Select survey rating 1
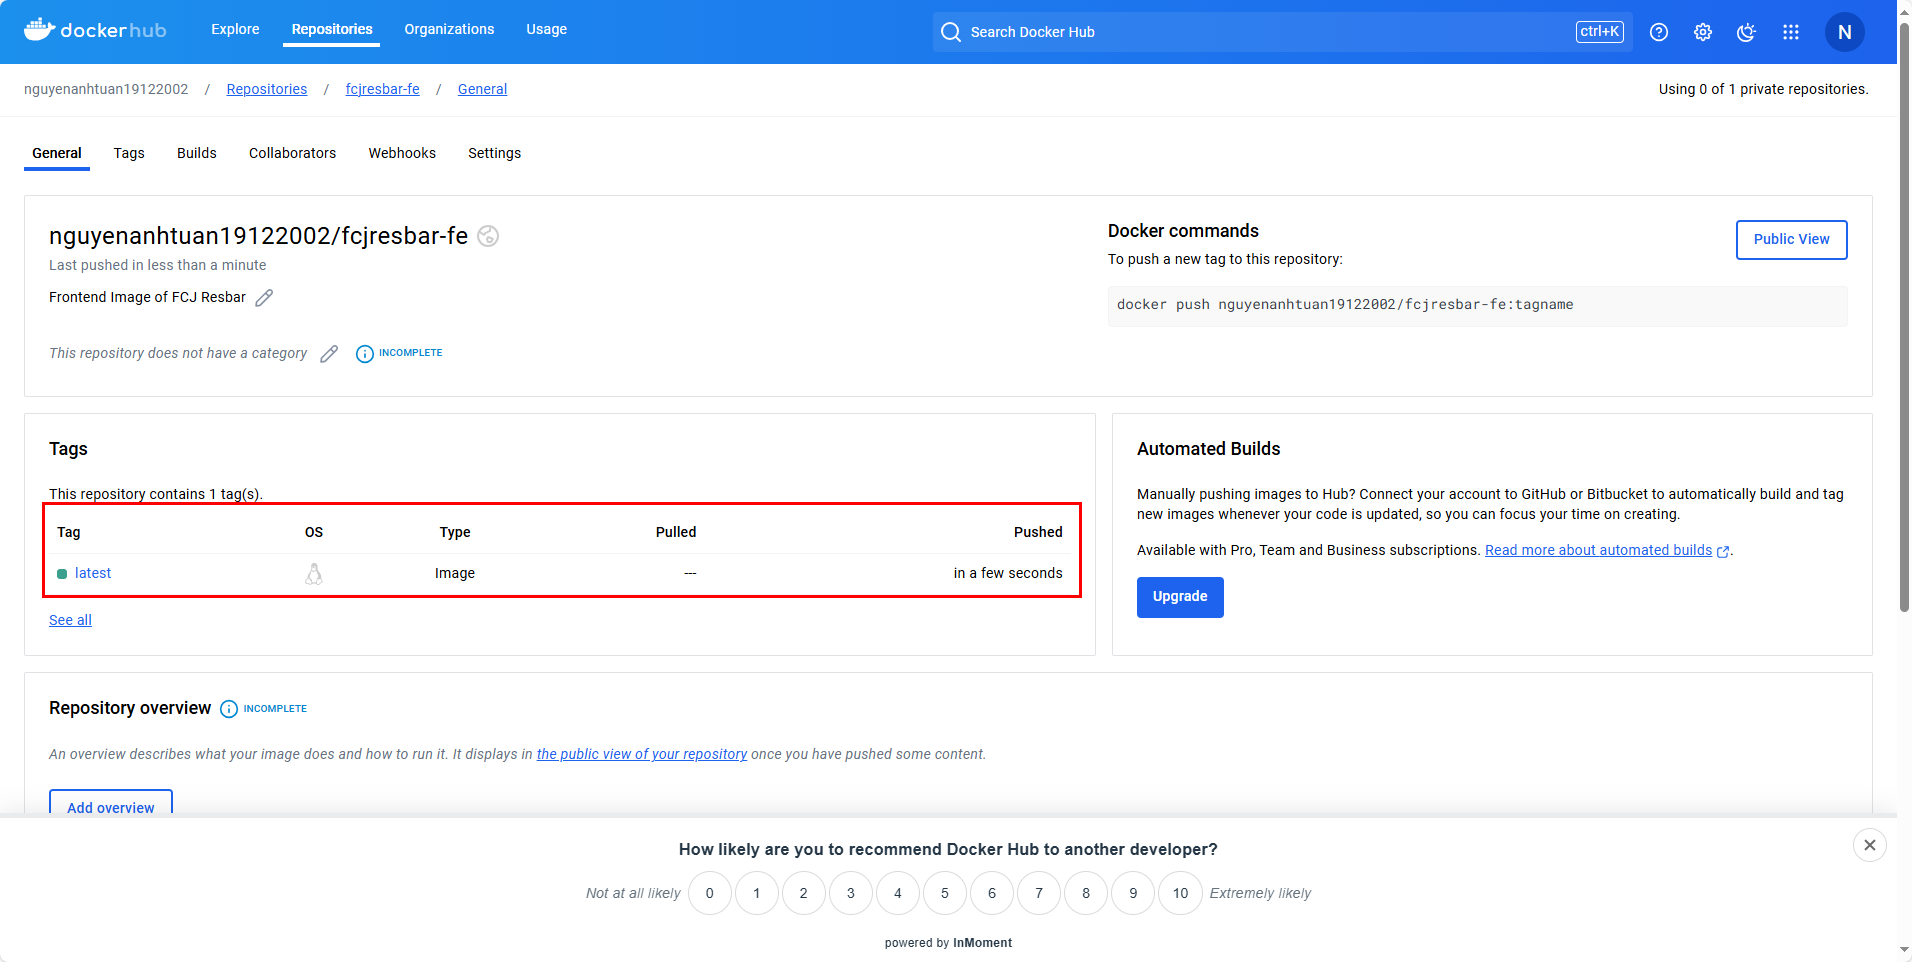Image resolution: width=1912 pixels, height=962 pixels. click(757, 893)
